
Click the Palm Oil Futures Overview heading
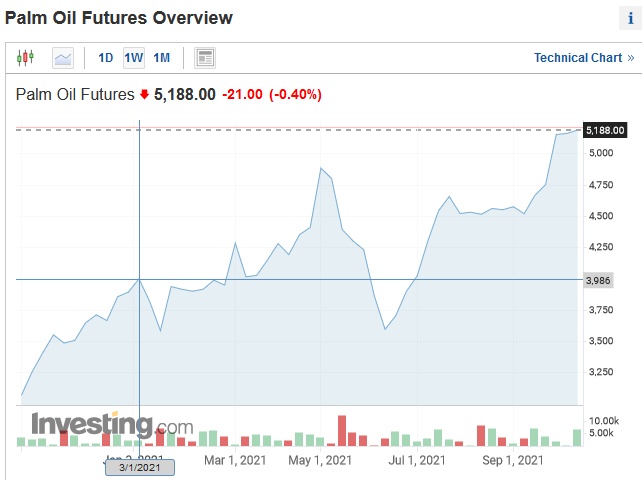coord(119,18)
